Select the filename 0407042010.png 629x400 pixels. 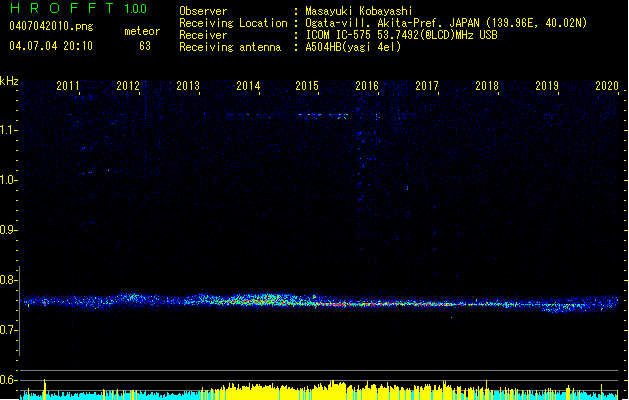[51, 26]
